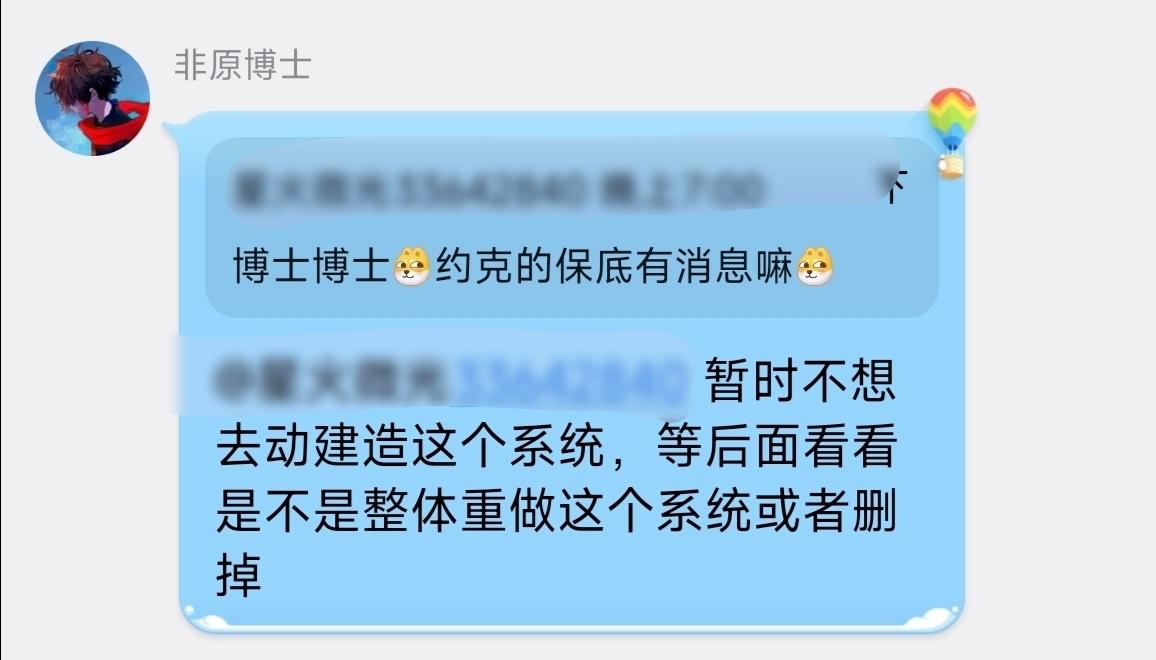Click the line starting 去动建造这个系统

pyautogui.click(x=557, y=445)
